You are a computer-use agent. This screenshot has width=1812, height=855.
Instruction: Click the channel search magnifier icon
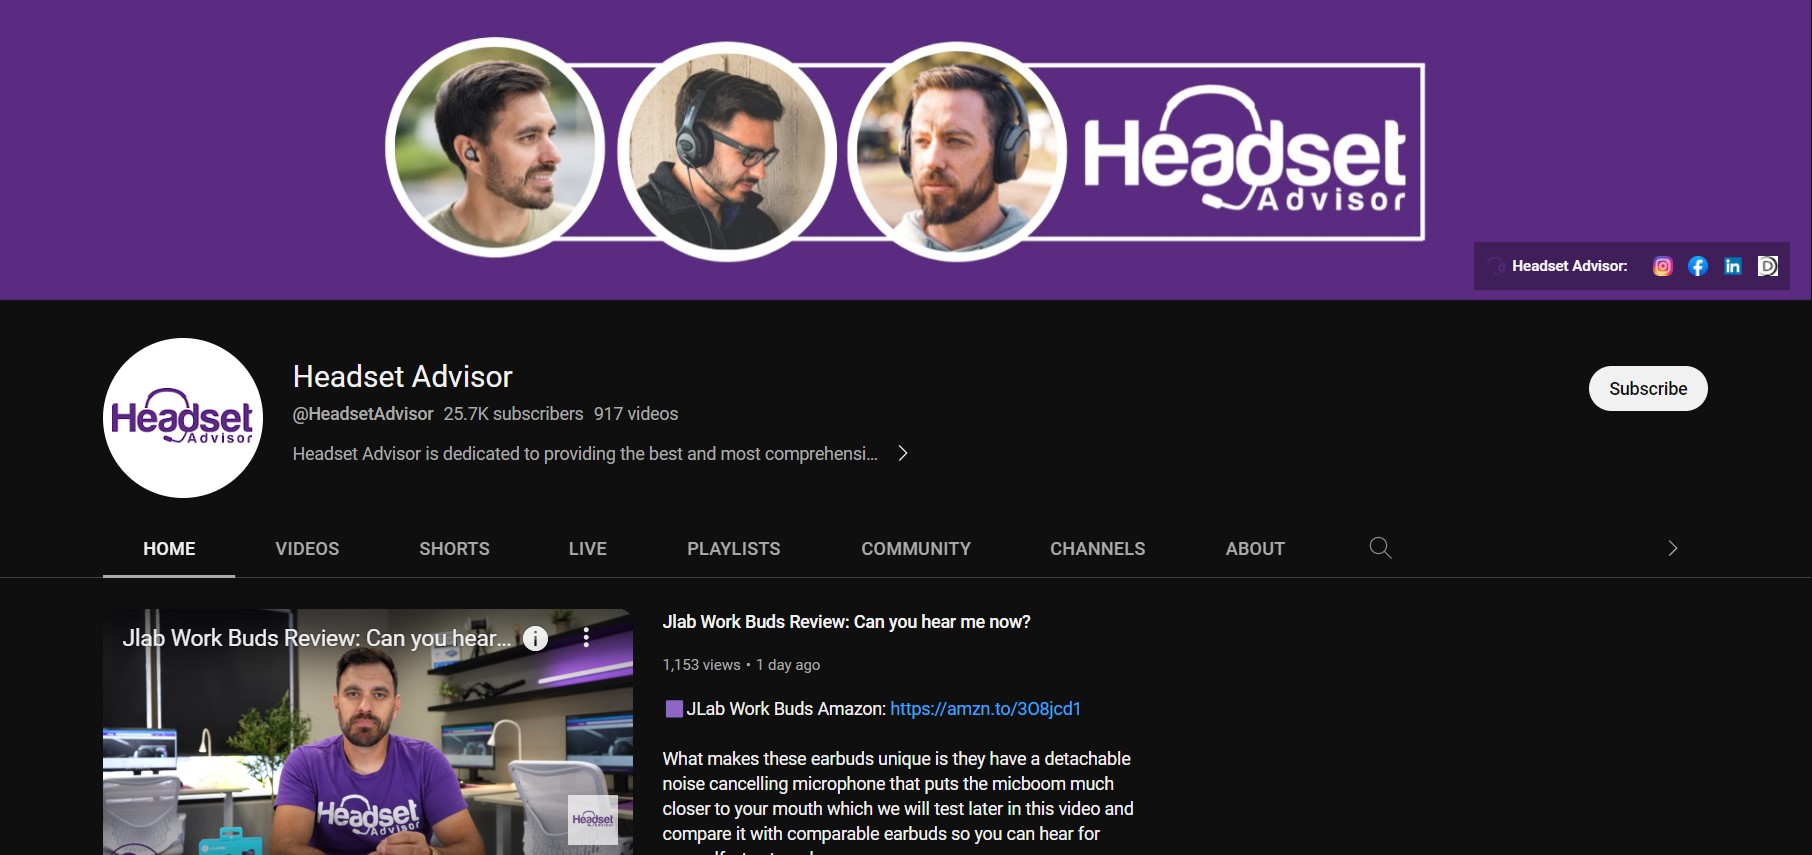coord(1380,548)
